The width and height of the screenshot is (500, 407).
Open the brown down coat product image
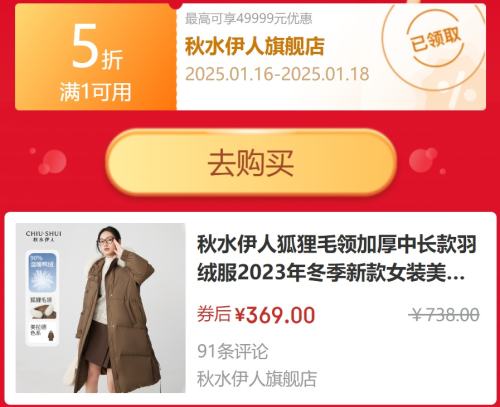tap(100, 308)
